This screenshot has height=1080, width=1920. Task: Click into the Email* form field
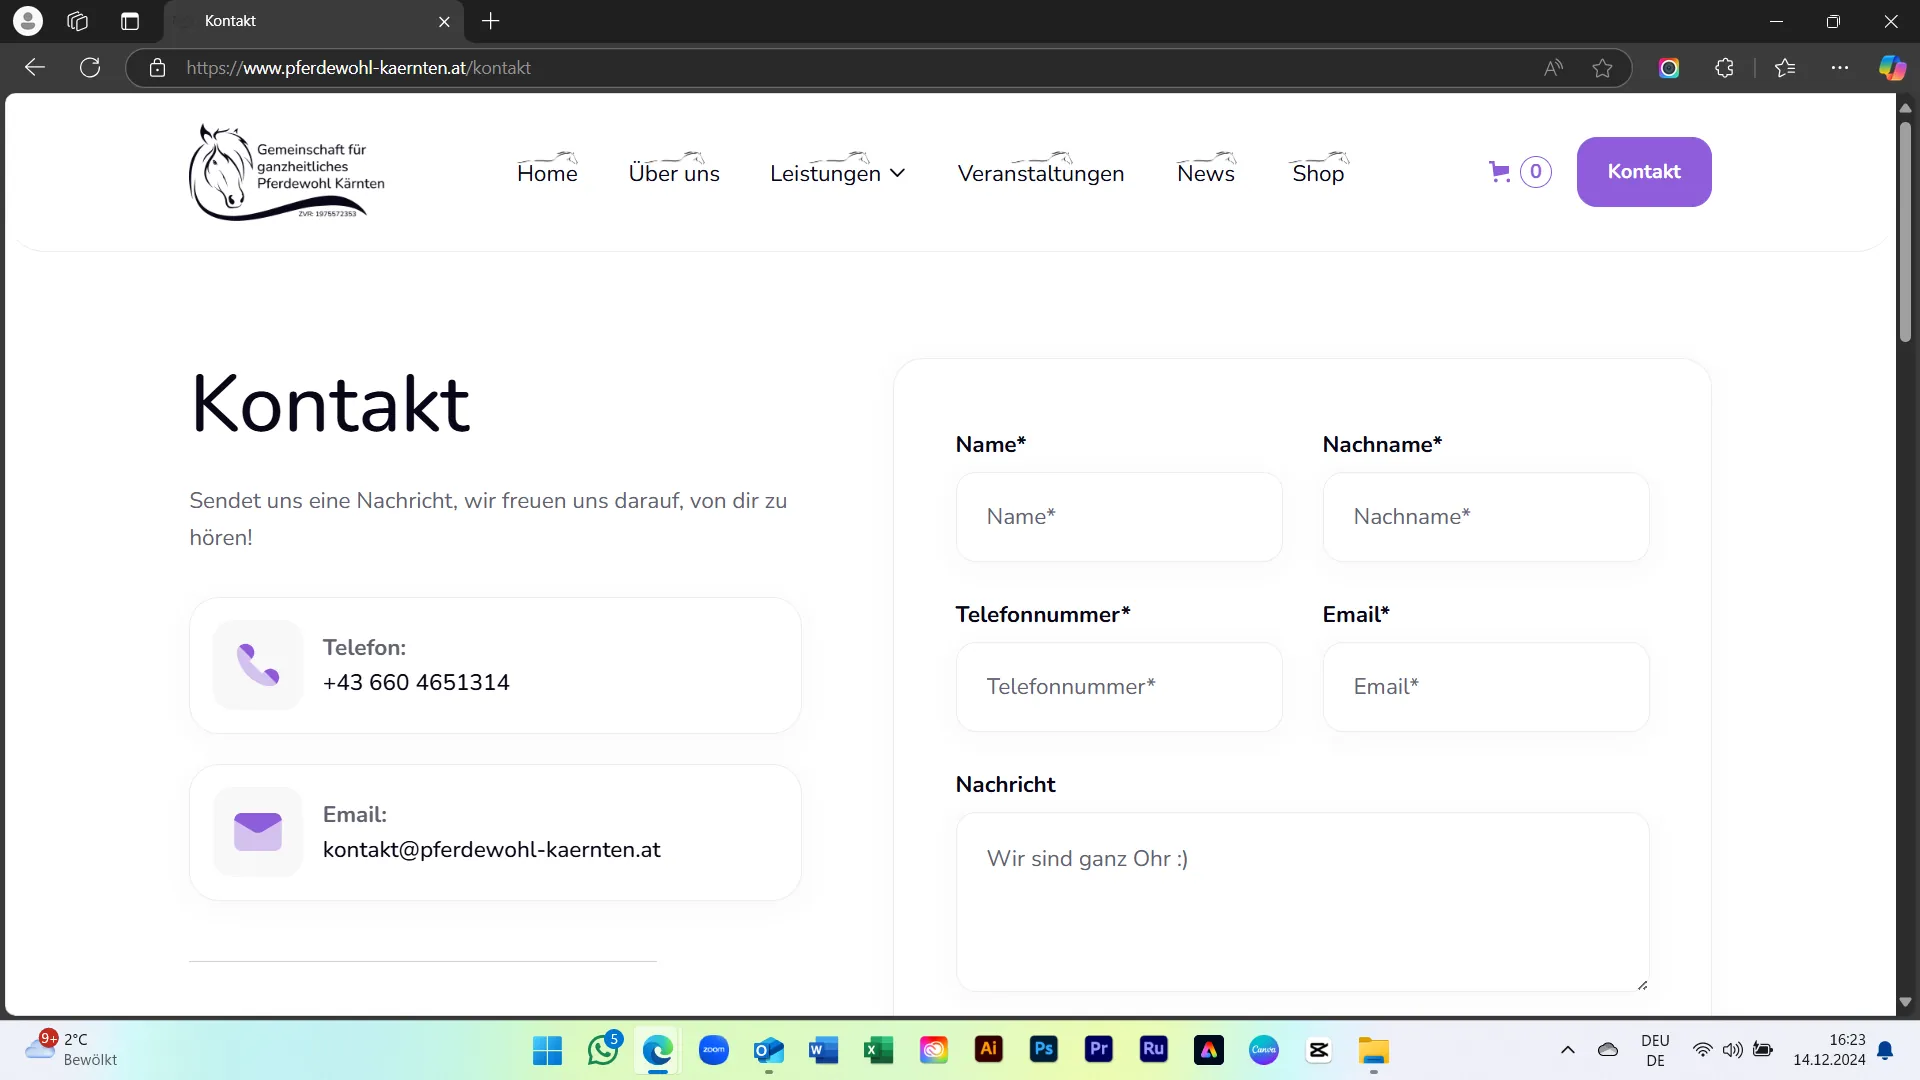1486,687
